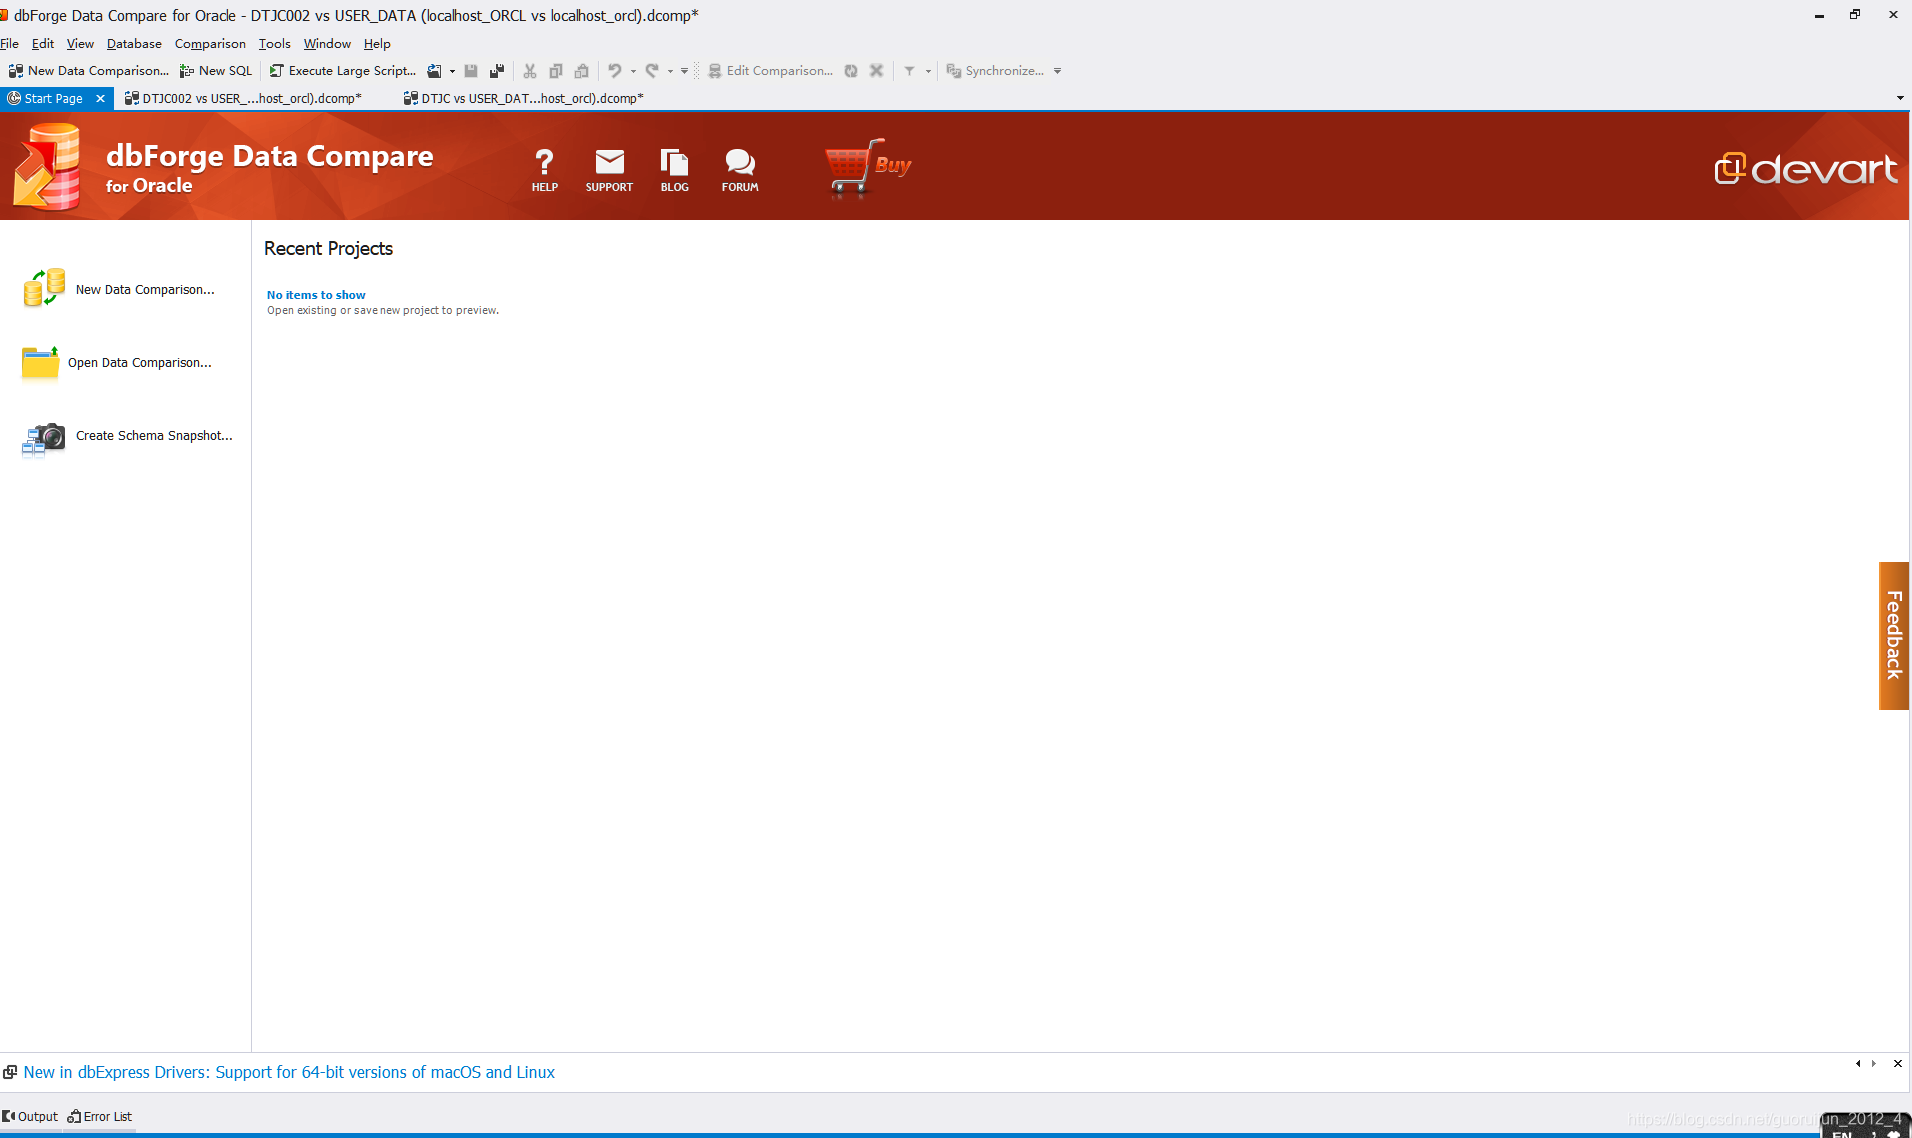Open the Undo history dropdown arrow
Viewport: 1912px width, 1138px height.
point(633,71)
